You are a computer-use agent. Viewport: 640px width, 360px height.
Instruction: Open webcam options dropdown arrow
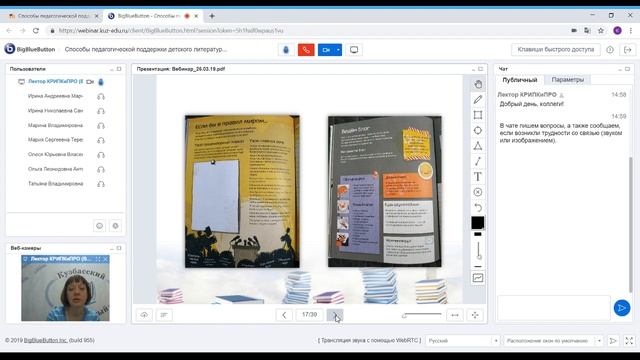pos(338,50)
